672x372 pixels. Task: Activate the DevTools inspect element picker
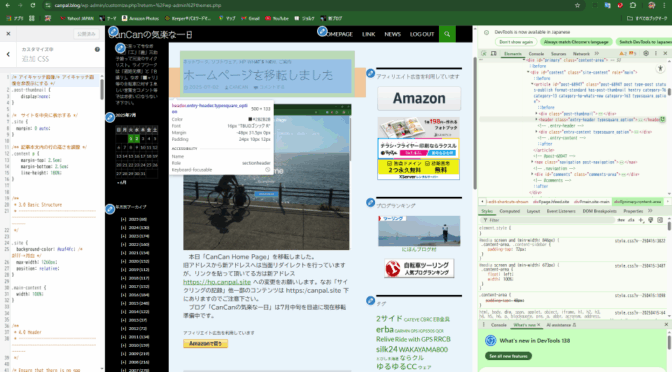(x=484, y=54)
